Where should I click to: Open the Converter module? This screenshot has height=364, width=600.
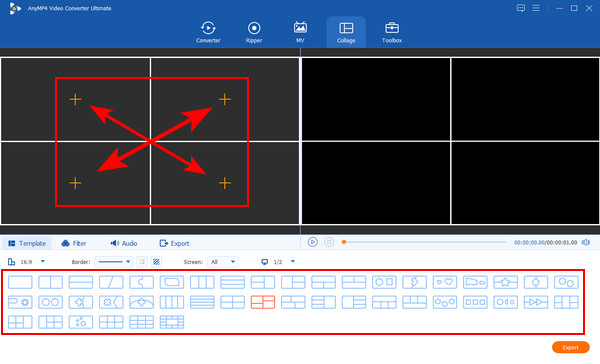click(208, 32)
